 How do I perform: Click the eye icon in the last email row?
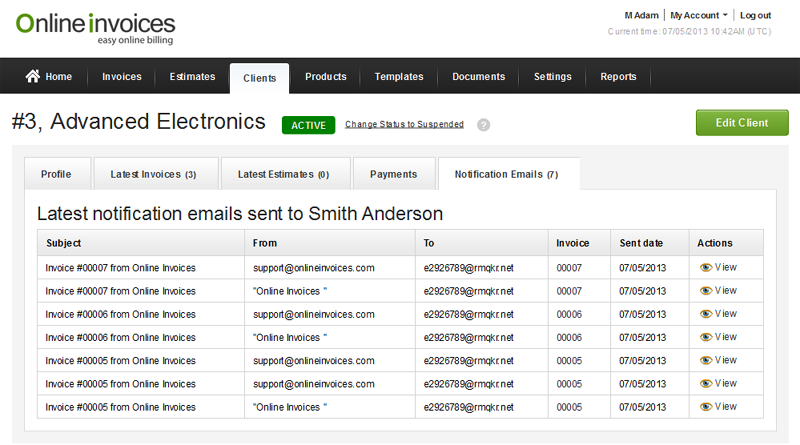point(706,407)
